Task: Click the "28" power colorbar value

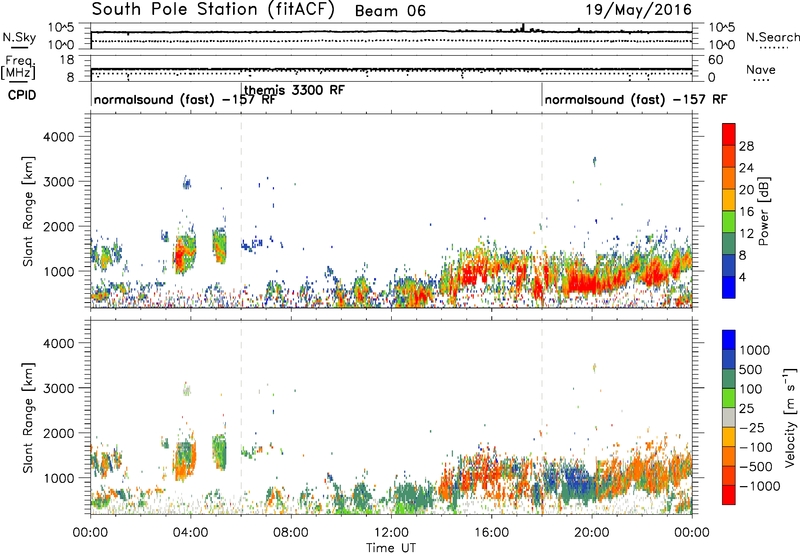Action: pyautogui.click(x=746, y=146)
